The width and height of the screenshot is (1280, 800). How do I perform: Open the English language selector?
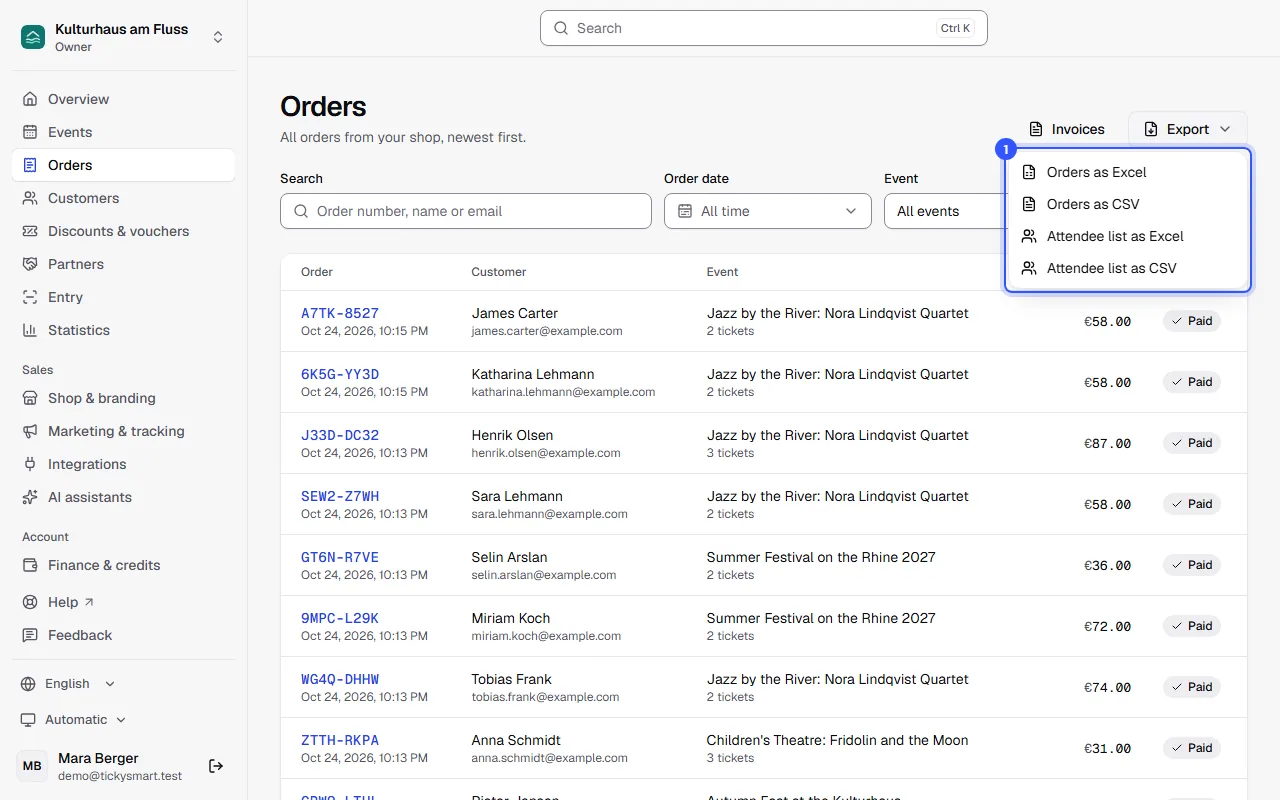coord(68,684)
